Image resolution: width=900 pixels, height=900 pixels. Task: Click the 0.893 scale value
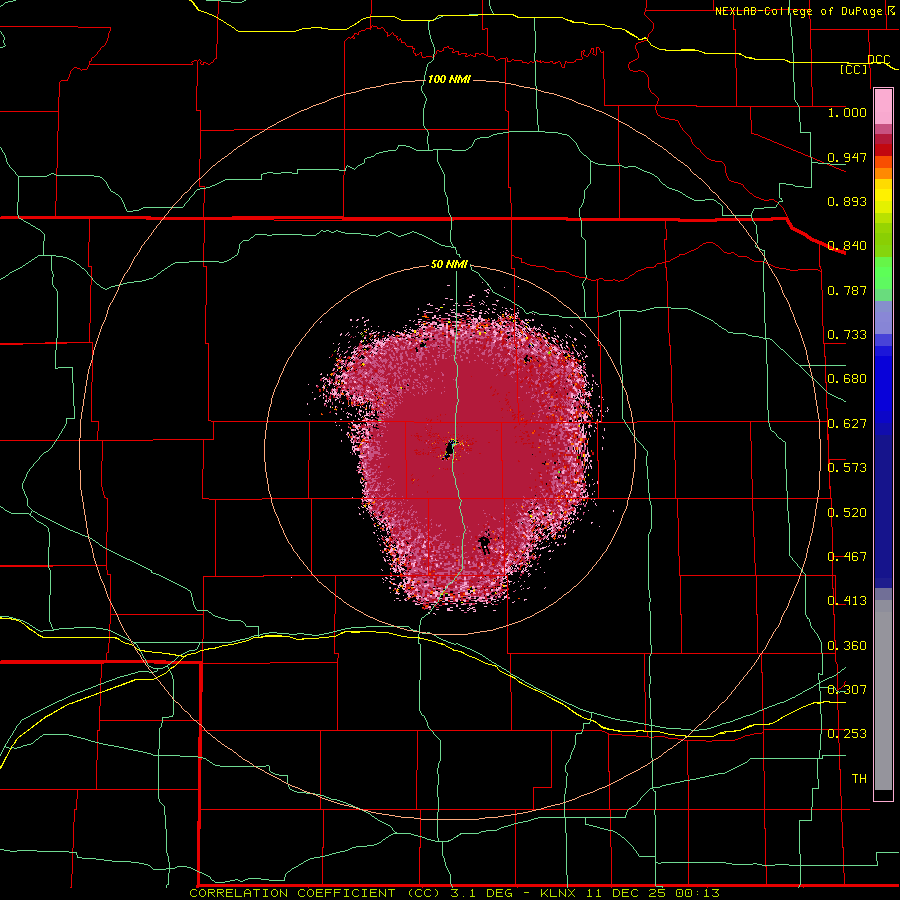click(847, 201)
